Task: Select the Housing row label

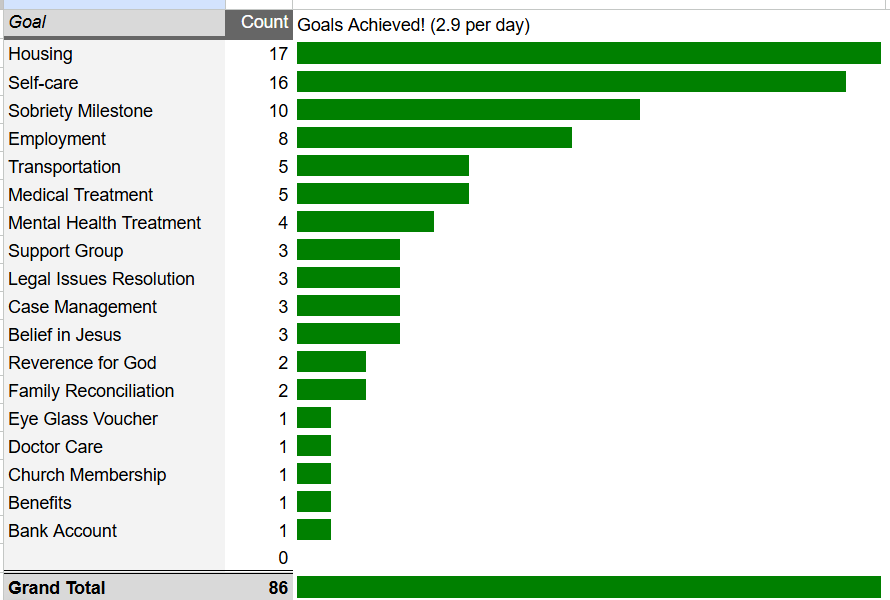Action: [x=40, y=54]
